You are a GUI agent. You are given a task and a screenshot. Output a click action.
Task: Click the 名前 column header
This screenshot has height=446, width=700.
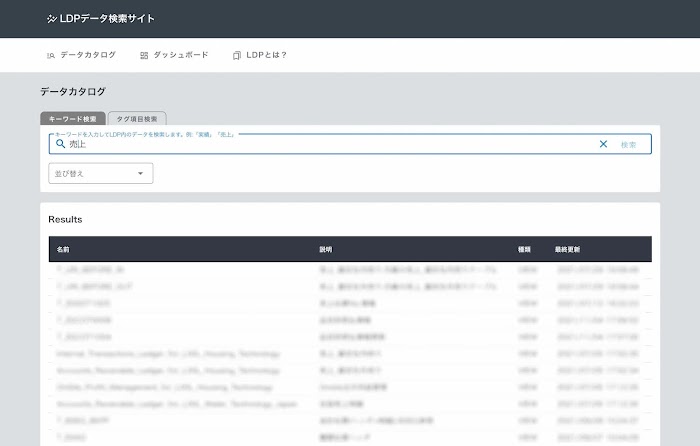pyautogui.click(x=63, y=250)
